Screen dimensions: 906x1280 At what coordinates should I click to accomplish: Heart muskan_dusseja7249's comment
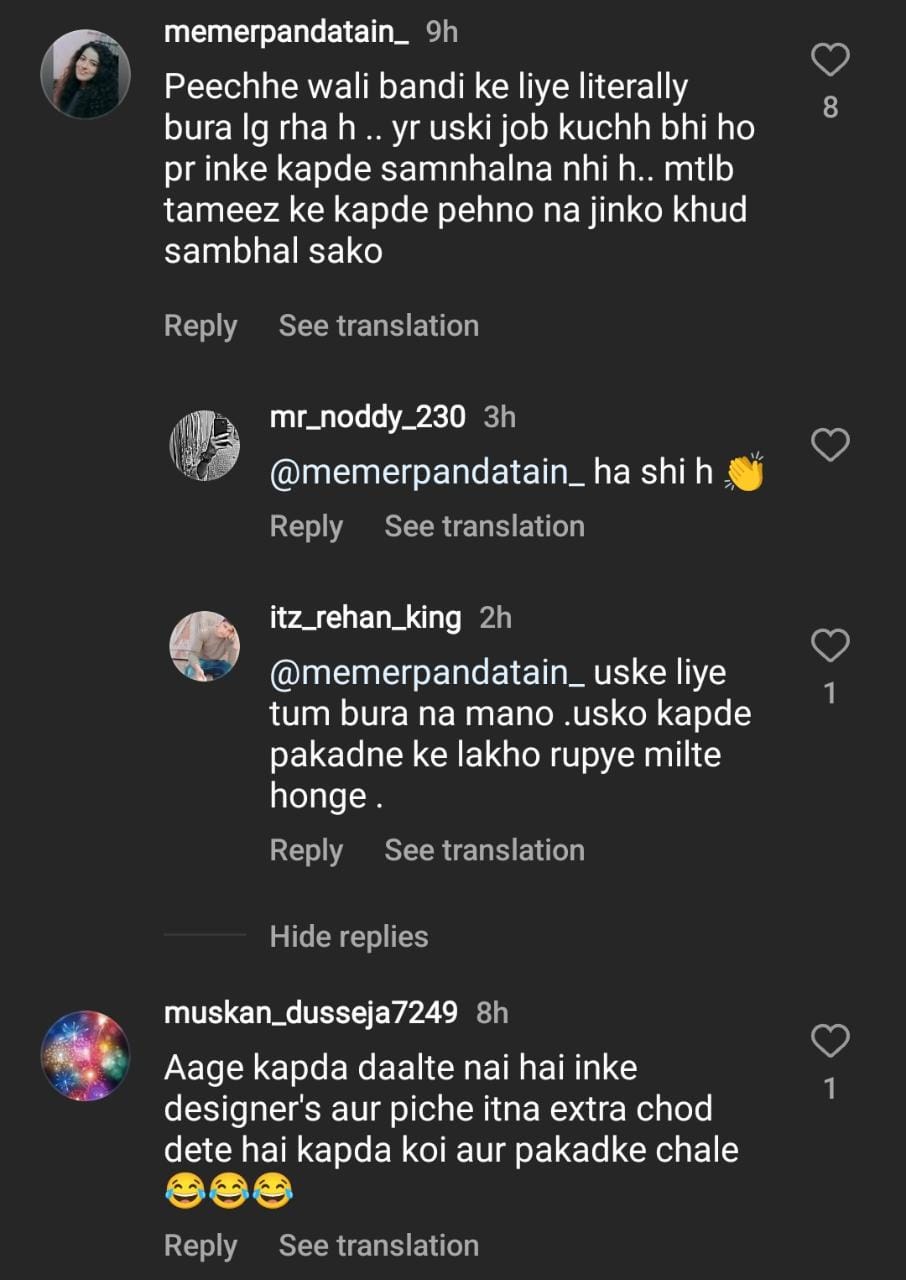pyautogui.click(x=829, y=1042)
